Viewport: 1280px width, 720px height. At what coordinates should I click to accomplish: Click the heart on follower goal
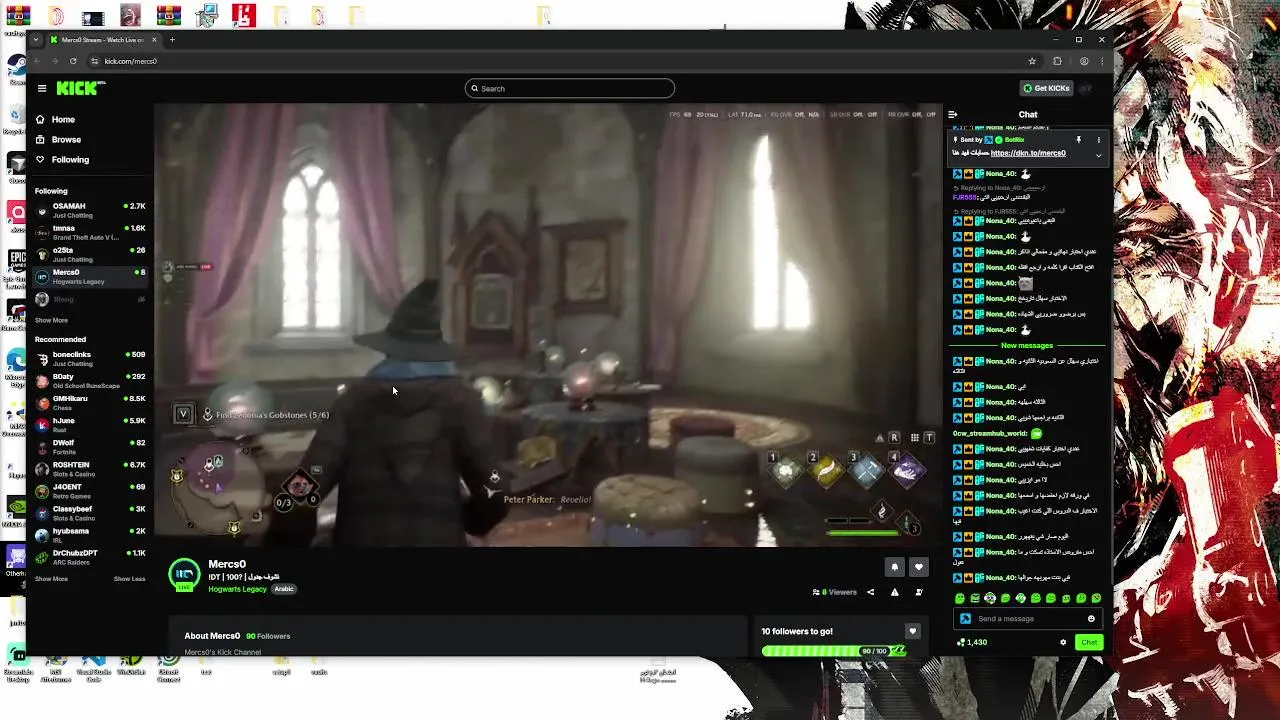coord(912,631)
